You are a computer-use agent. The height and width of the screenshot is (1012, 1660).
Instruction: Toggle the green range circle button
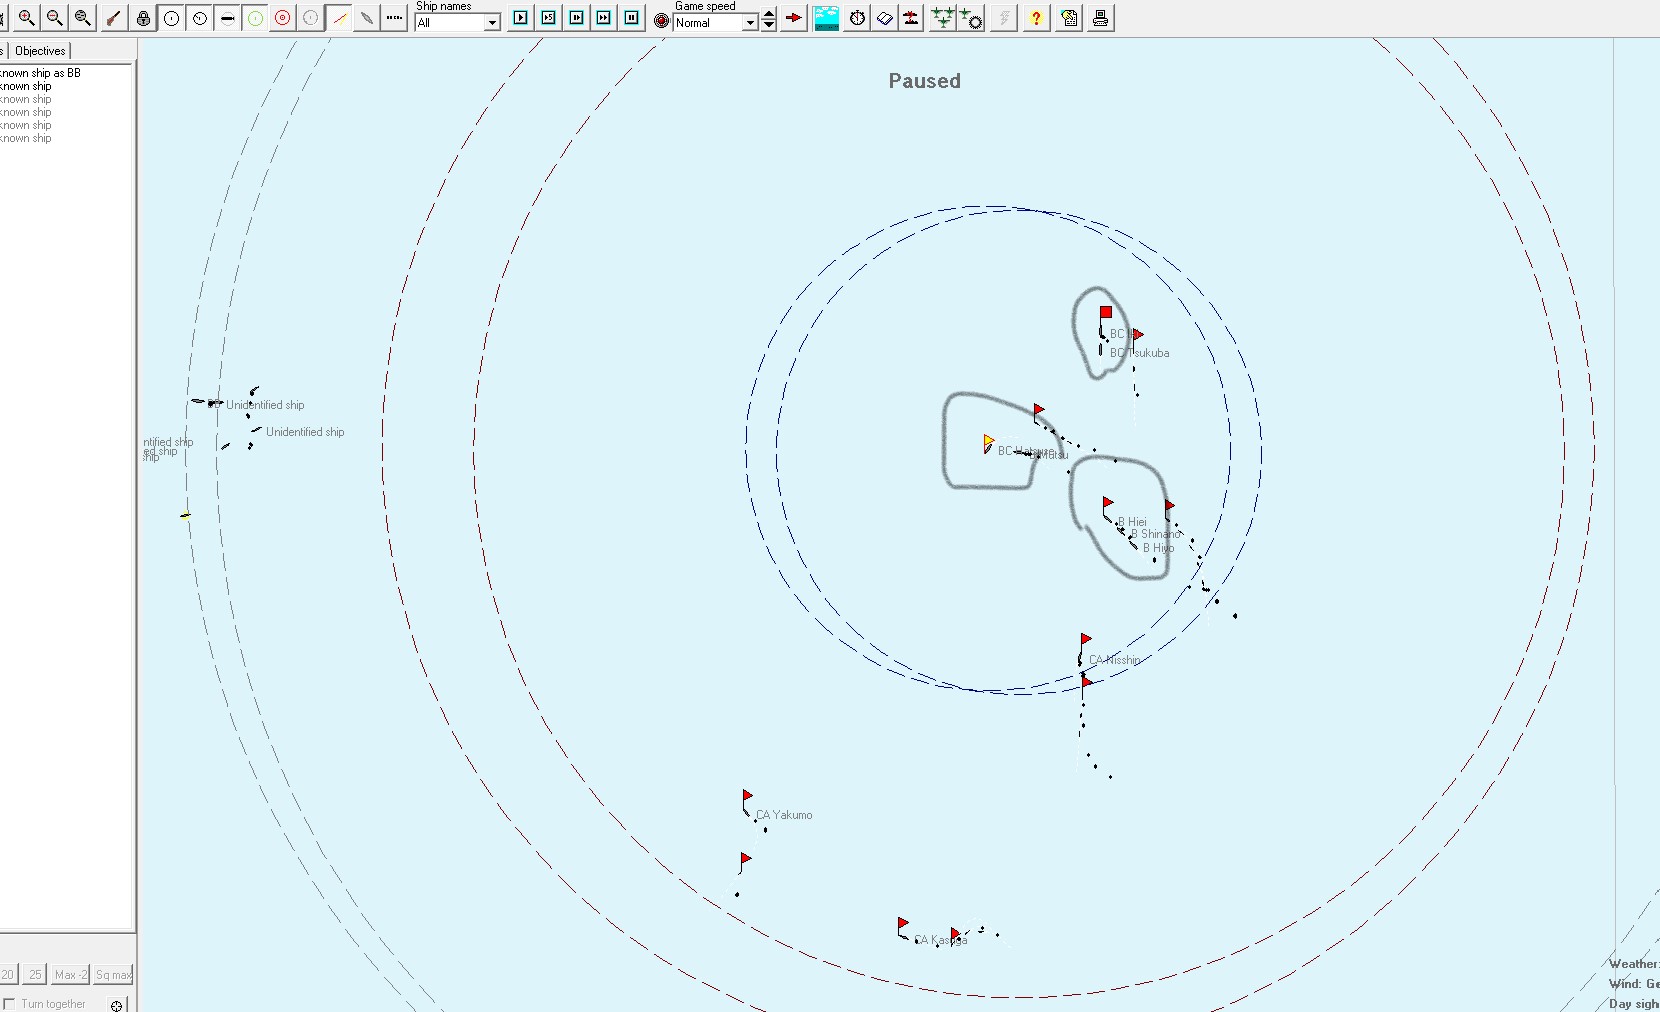256,18
